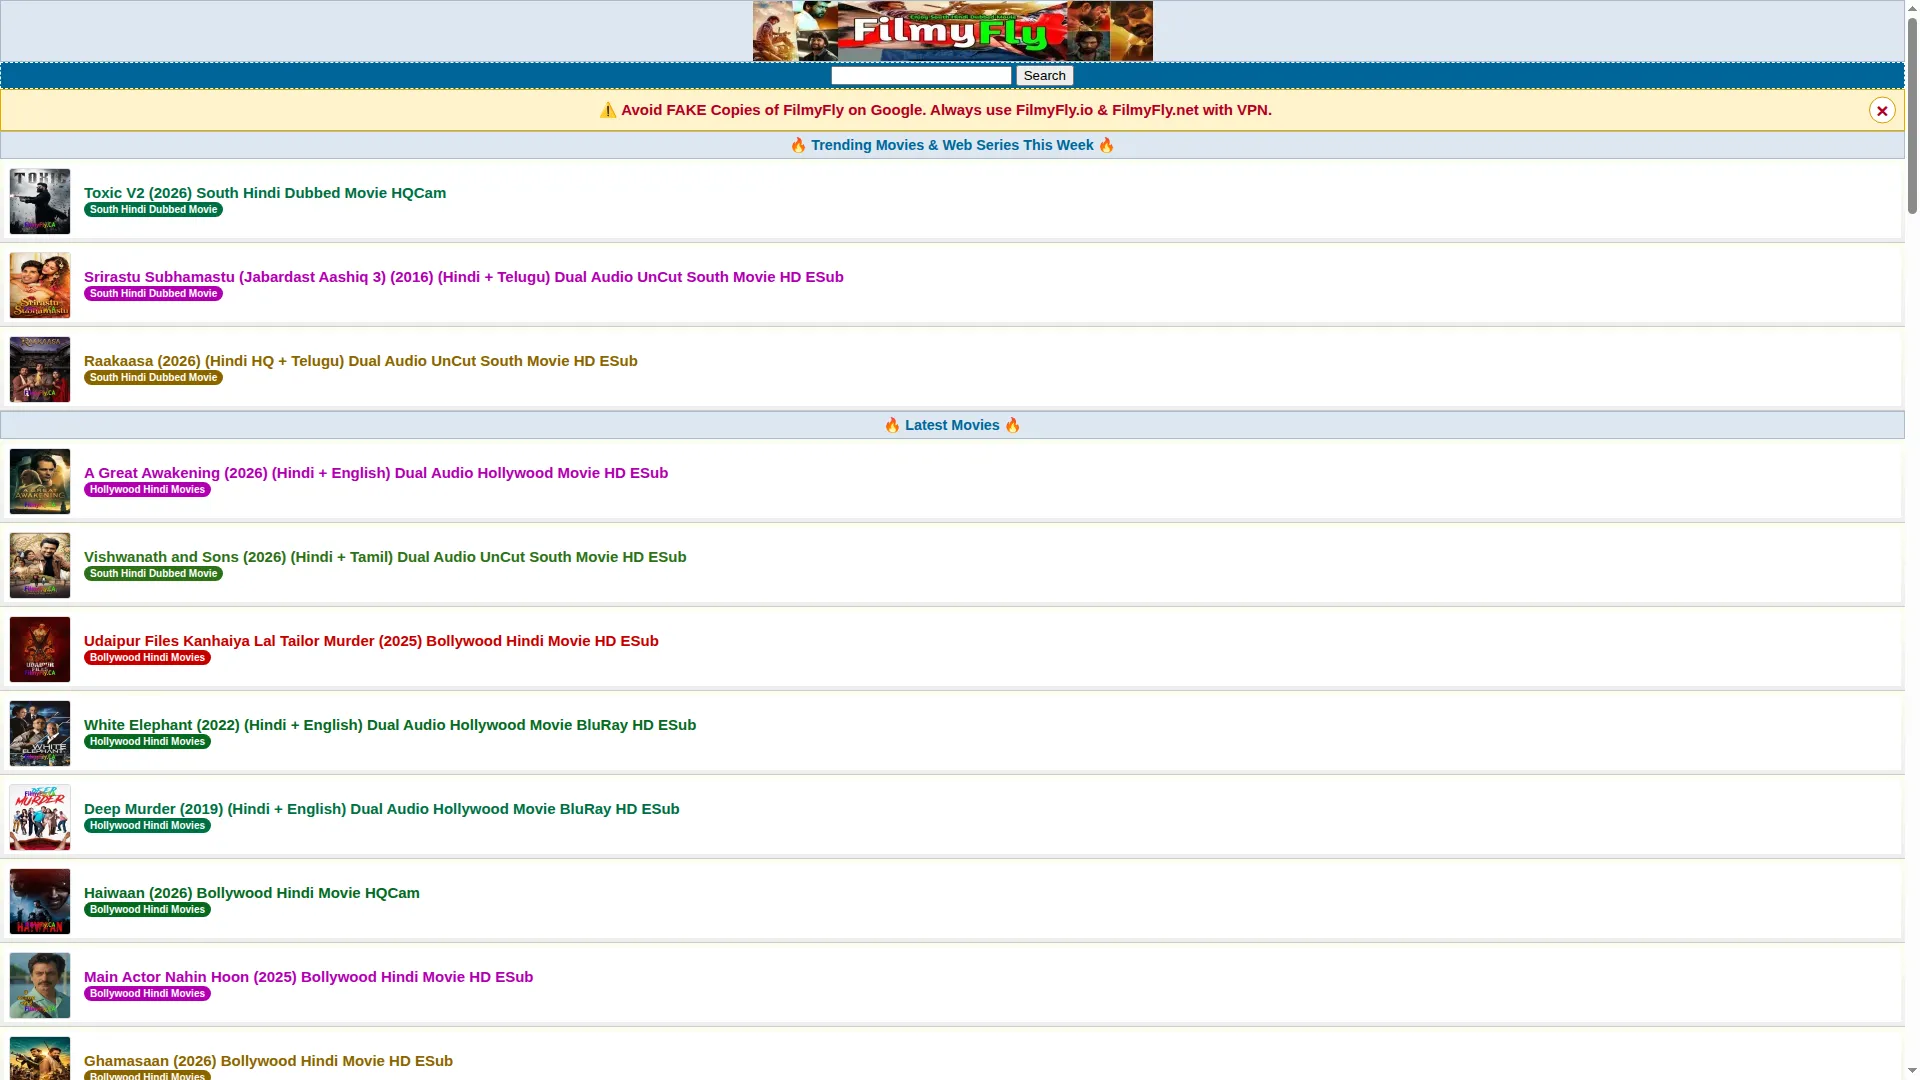Open Main Actor Nahin Hoon (2025) link
The image size is (1920, 1080).
click(x=308, y=977)
